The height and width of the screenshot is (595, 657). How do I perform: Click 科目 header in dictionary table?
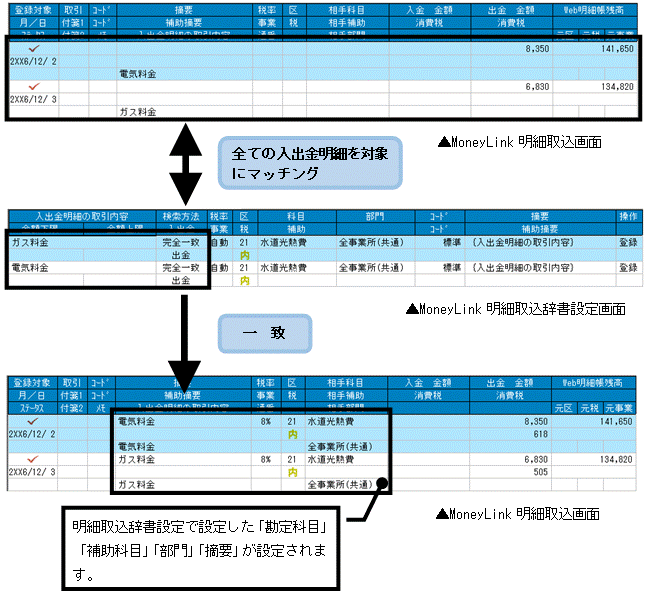coord(296,216)
